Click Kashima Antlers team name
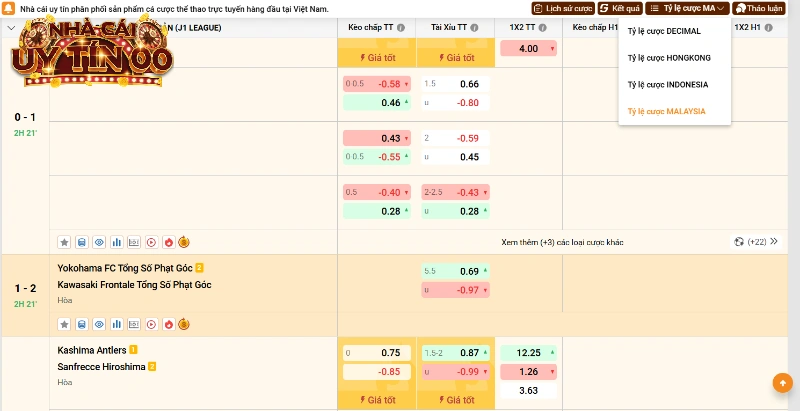The height and width of the screenshot is (411, 800). click(92, 350)
